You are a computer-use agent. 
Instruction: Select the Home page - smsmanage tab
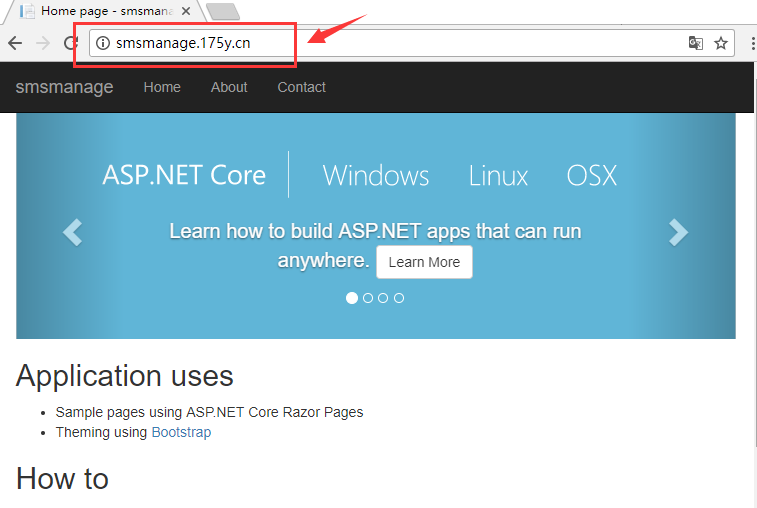tap(106, 11)
